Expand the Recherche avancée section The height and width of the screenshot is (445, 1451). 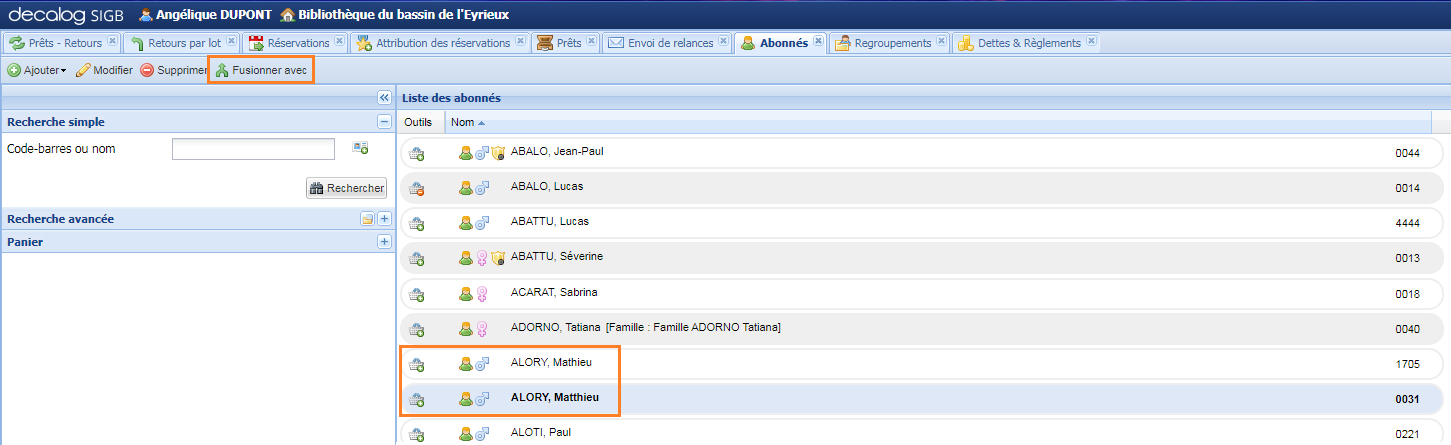383,218
